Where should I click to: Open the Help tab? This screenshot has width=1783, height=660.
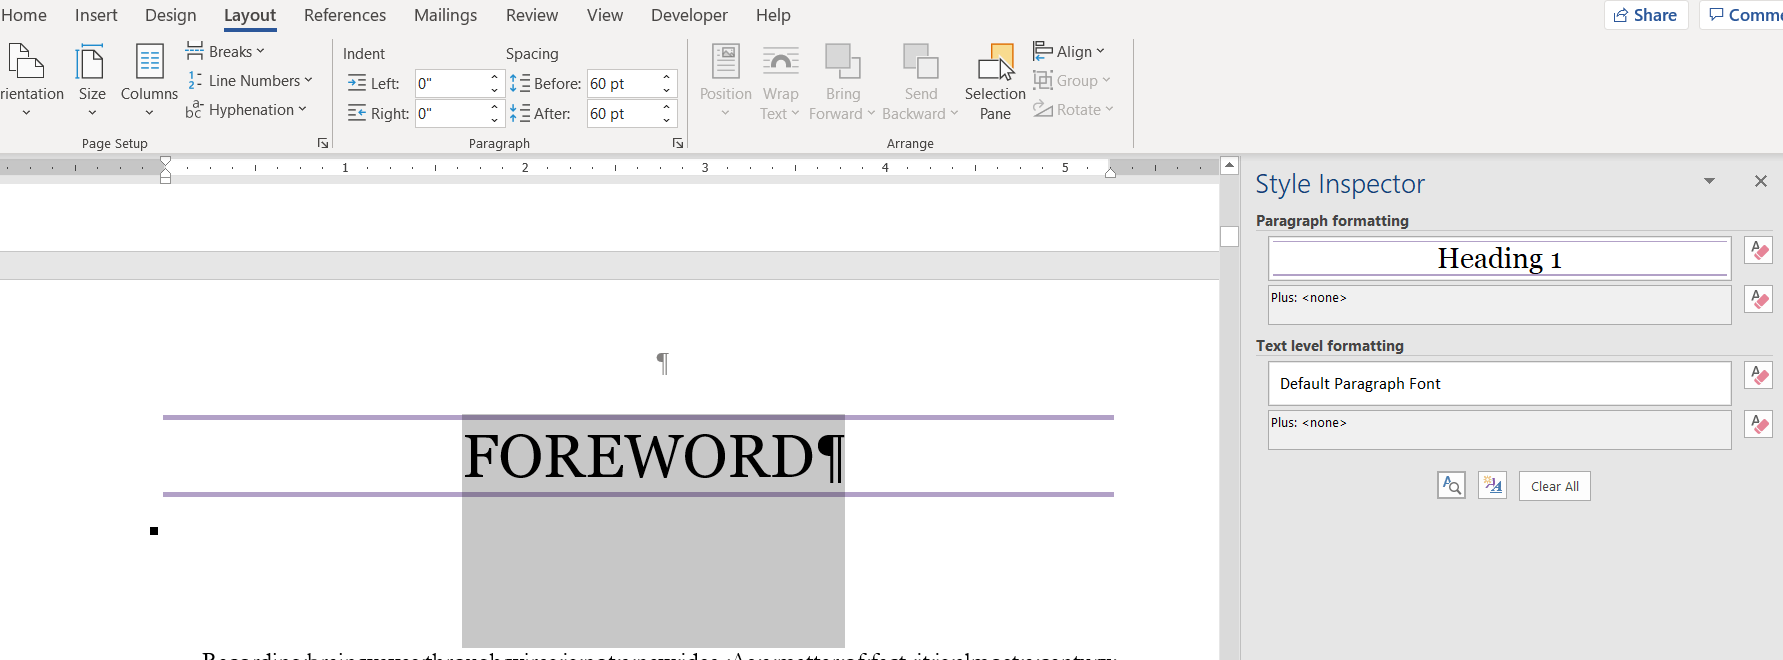[773, 15]
